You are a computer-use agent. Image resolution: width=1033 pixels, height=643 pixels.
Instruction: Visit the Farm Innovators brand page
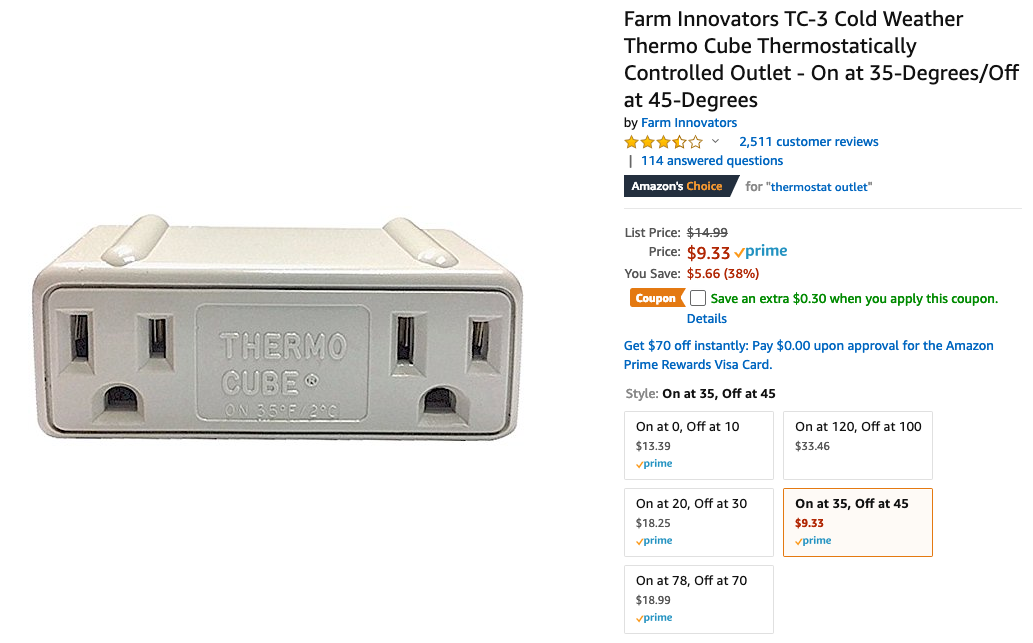pyautogui.click(x=689, y=123)
